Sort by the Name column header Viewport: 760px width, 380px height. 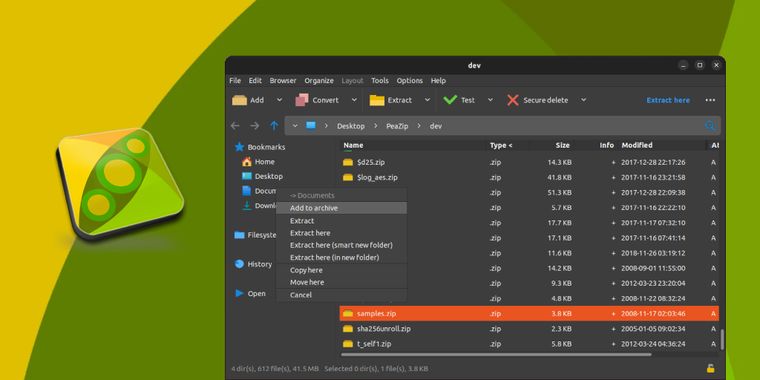pyautogui.click(x=353, y=145)
